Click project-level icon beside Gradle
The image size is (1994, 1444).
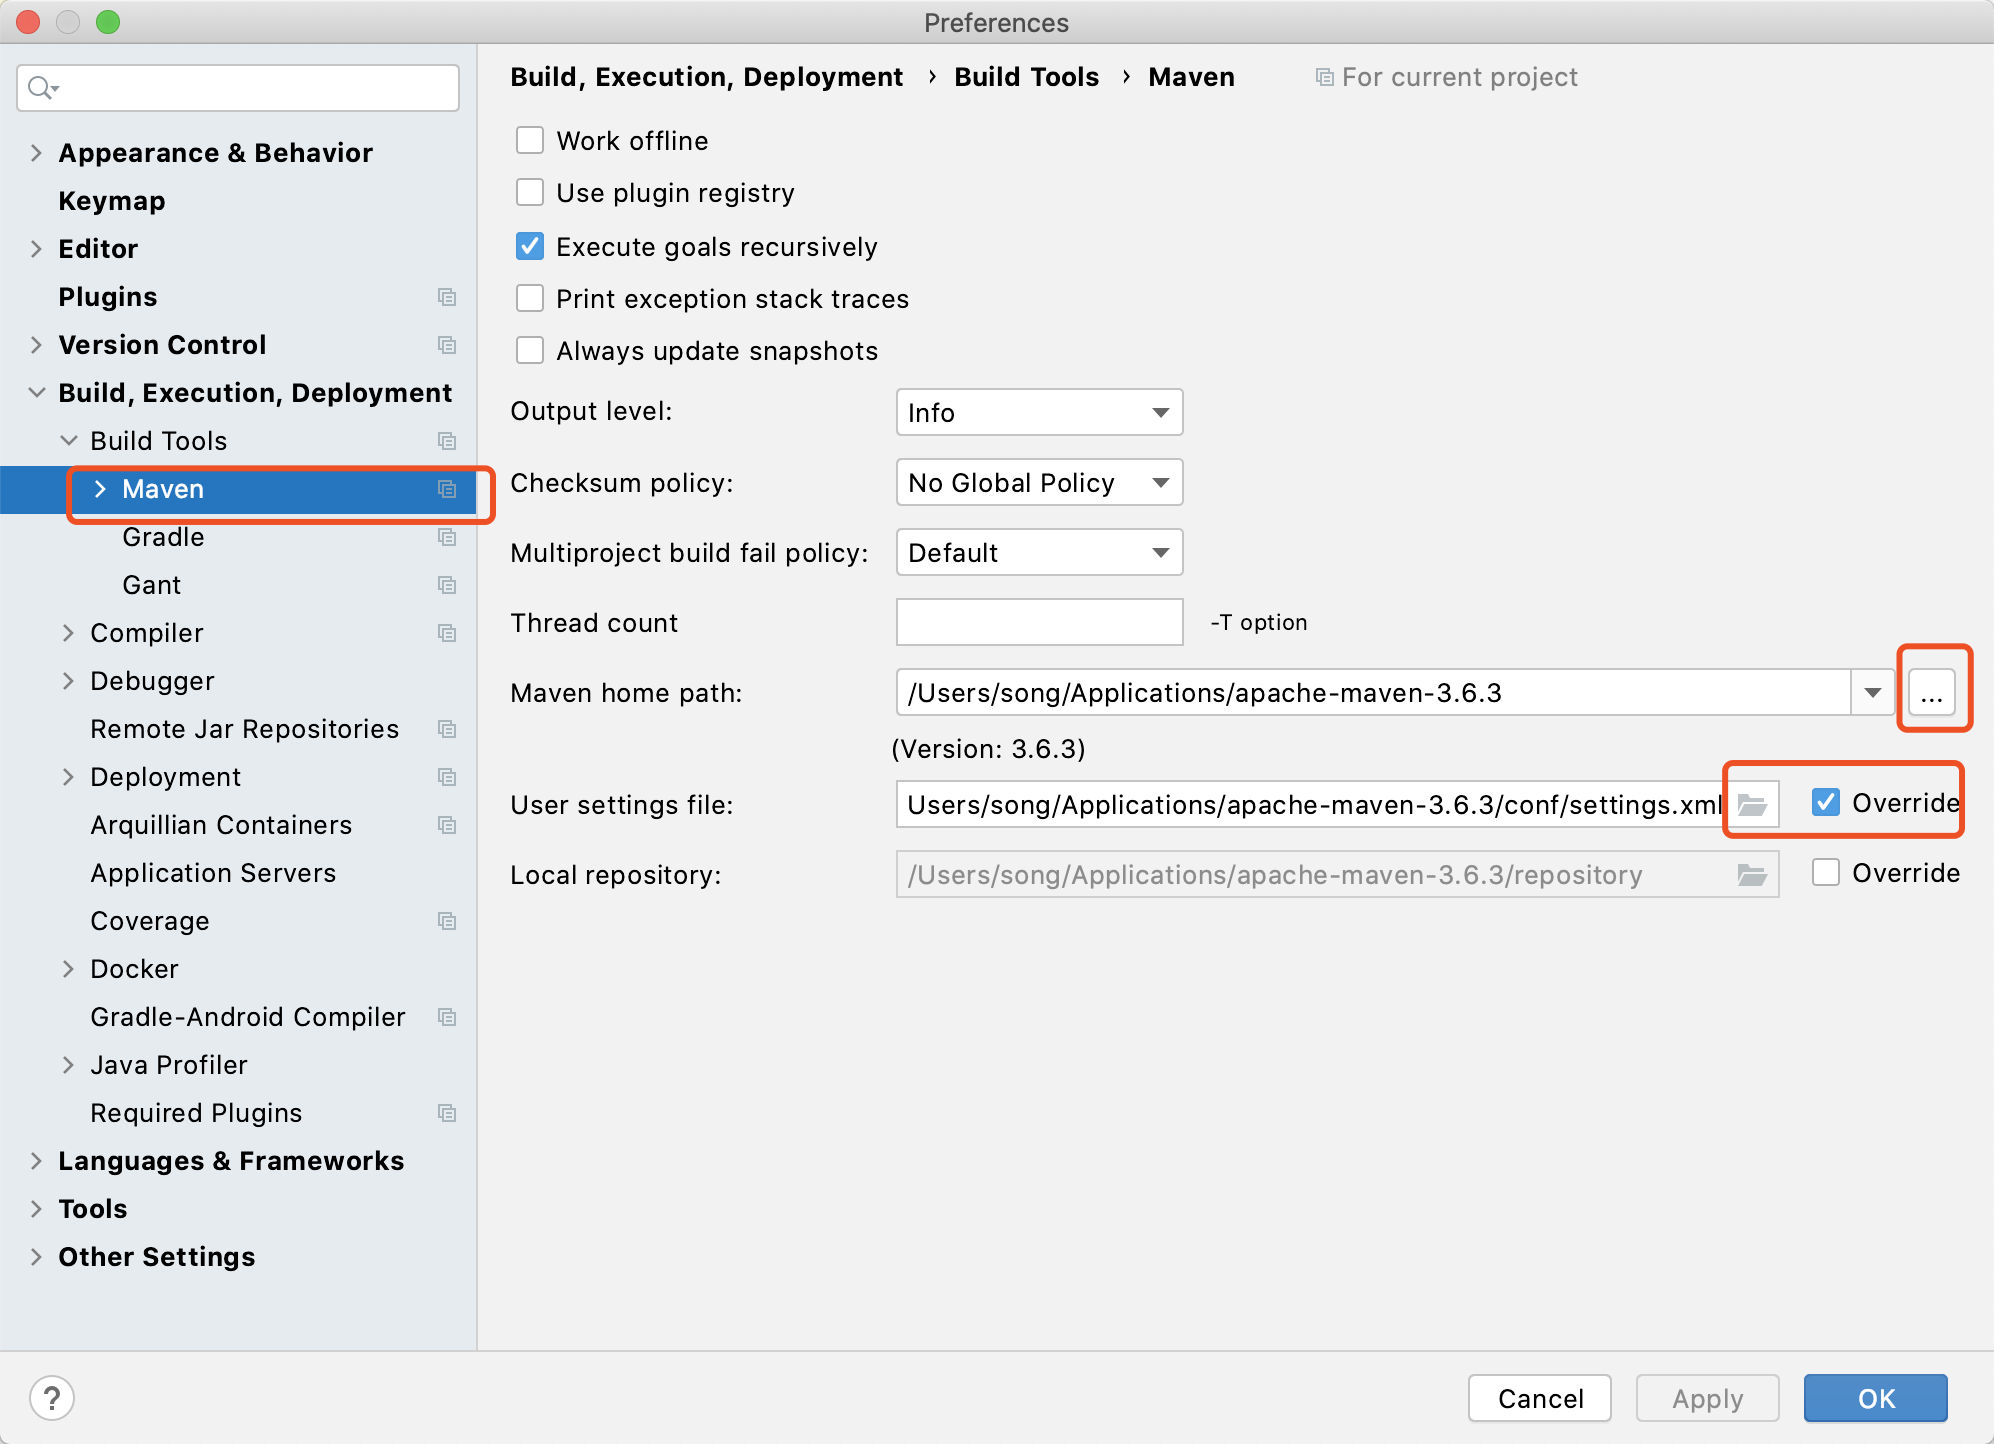(x=447, y=537)
